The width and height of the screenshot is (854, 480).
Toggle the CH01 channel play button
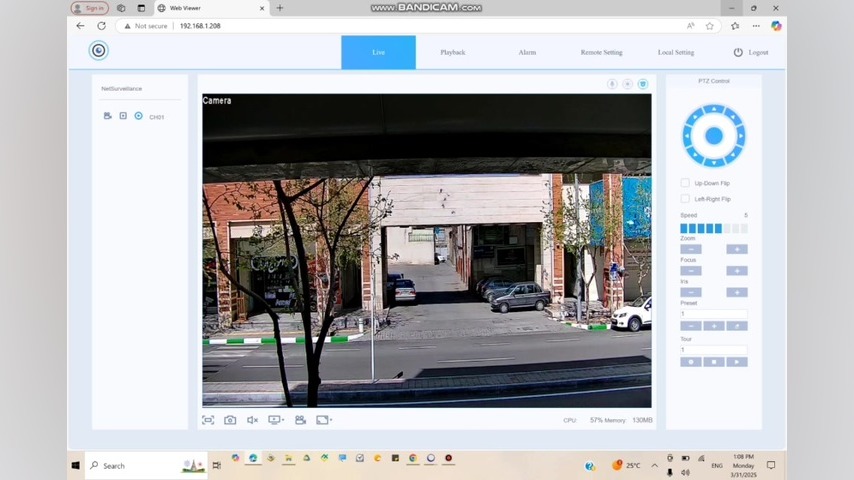click(139, 116)
